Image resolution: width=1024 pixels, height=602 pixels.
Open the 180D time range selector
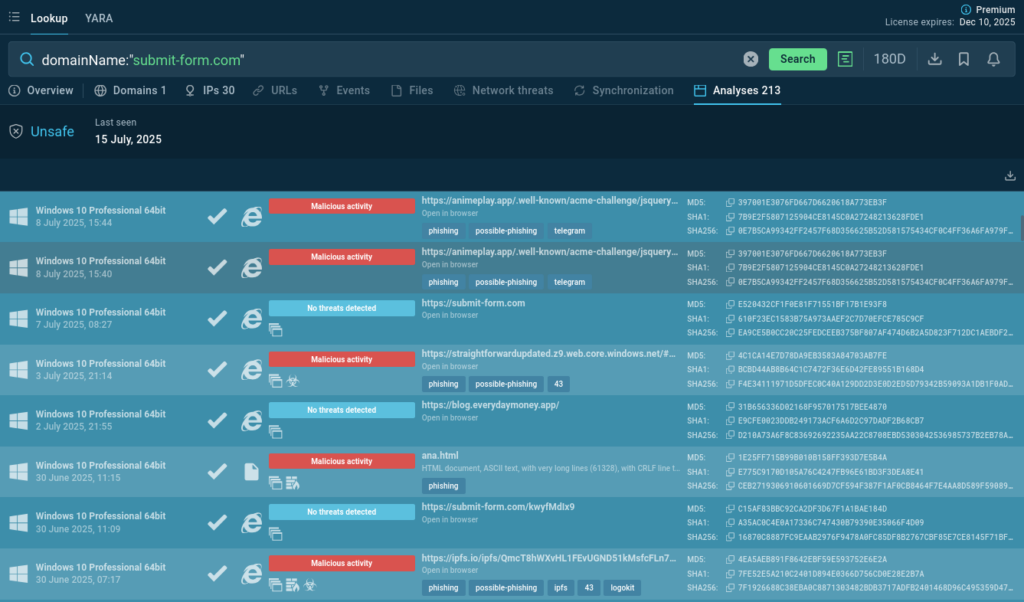pos(890,59)
